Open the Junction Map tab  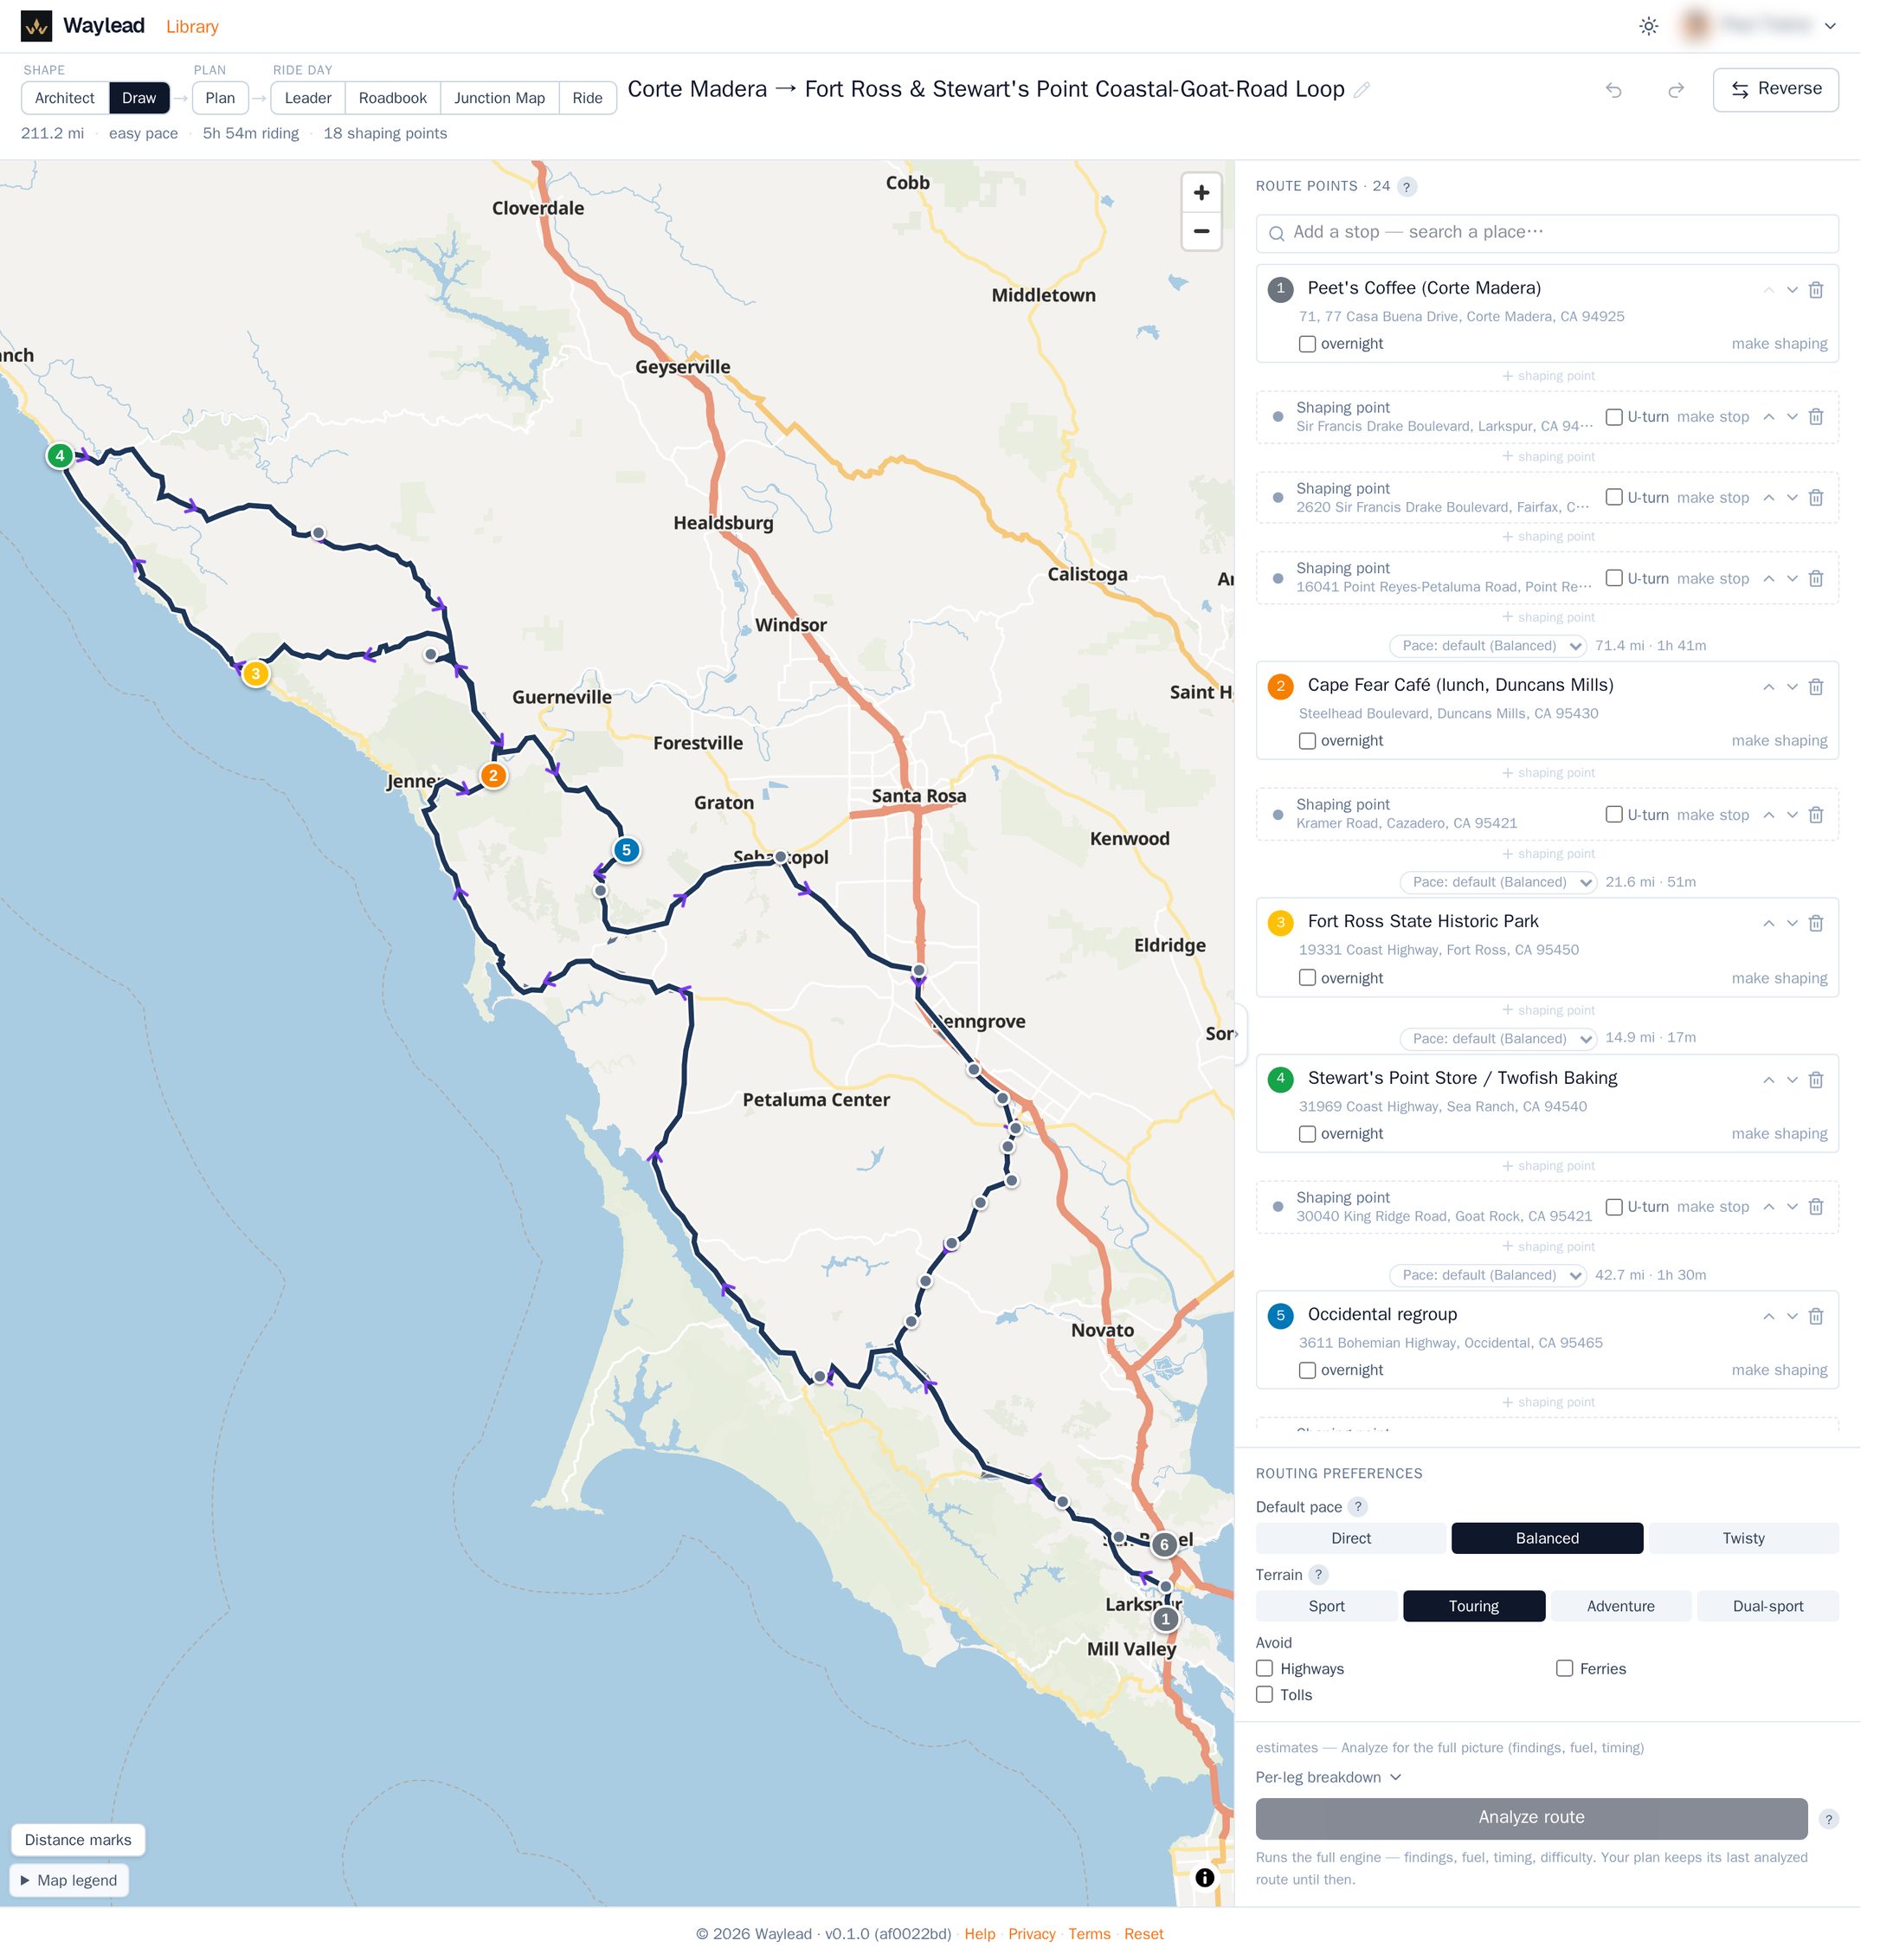(x=500, y=98)
